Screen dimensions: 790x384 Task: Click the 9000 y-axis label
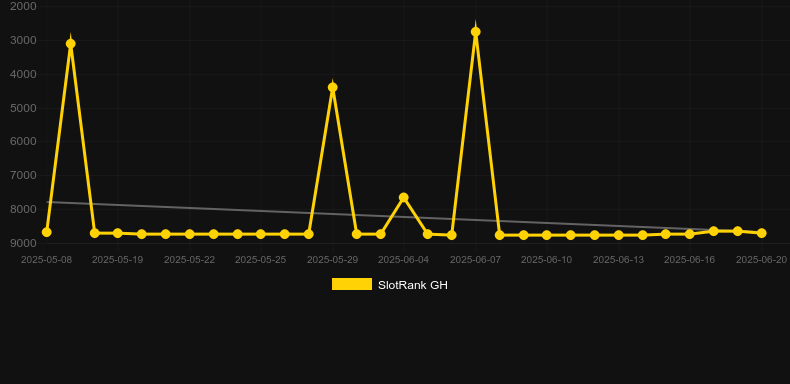point(23,243)
